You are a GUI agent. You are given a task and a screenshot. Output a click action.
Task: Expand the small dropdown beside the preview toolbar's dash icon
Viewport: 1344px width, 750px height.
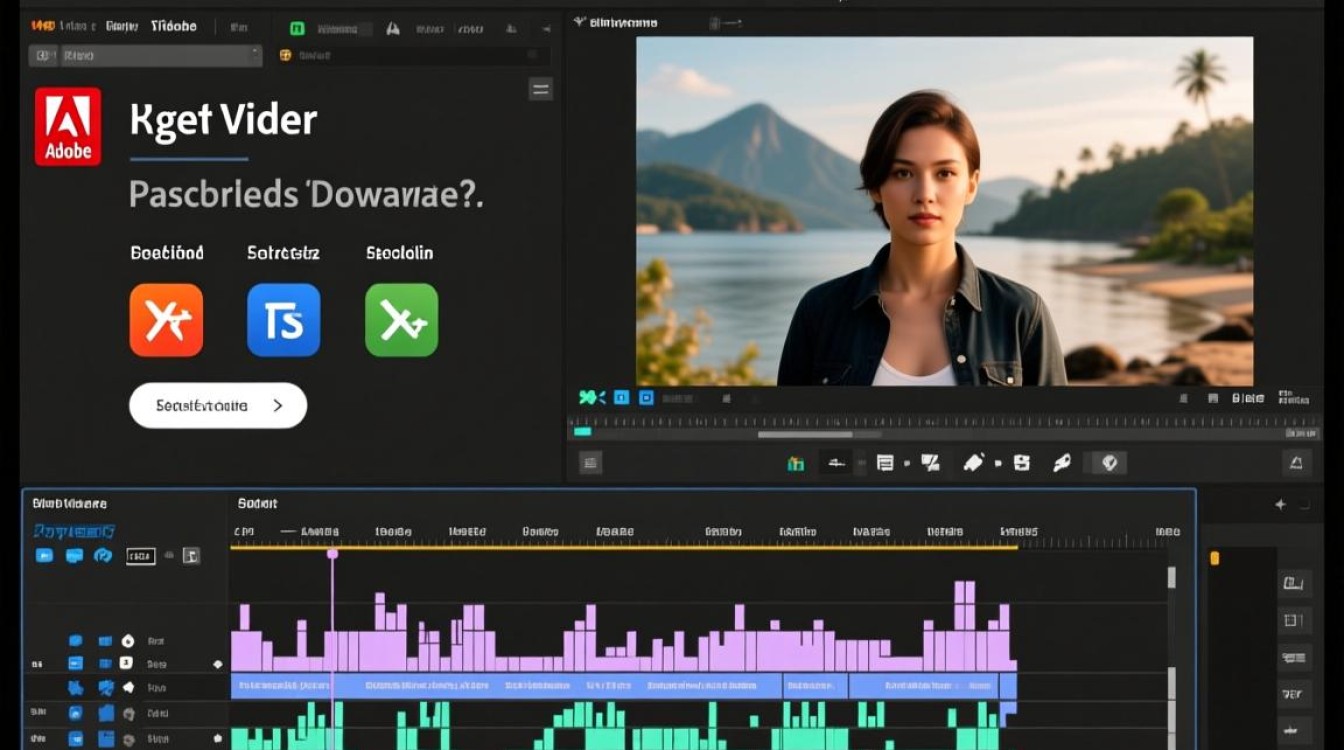coord(862,463)
